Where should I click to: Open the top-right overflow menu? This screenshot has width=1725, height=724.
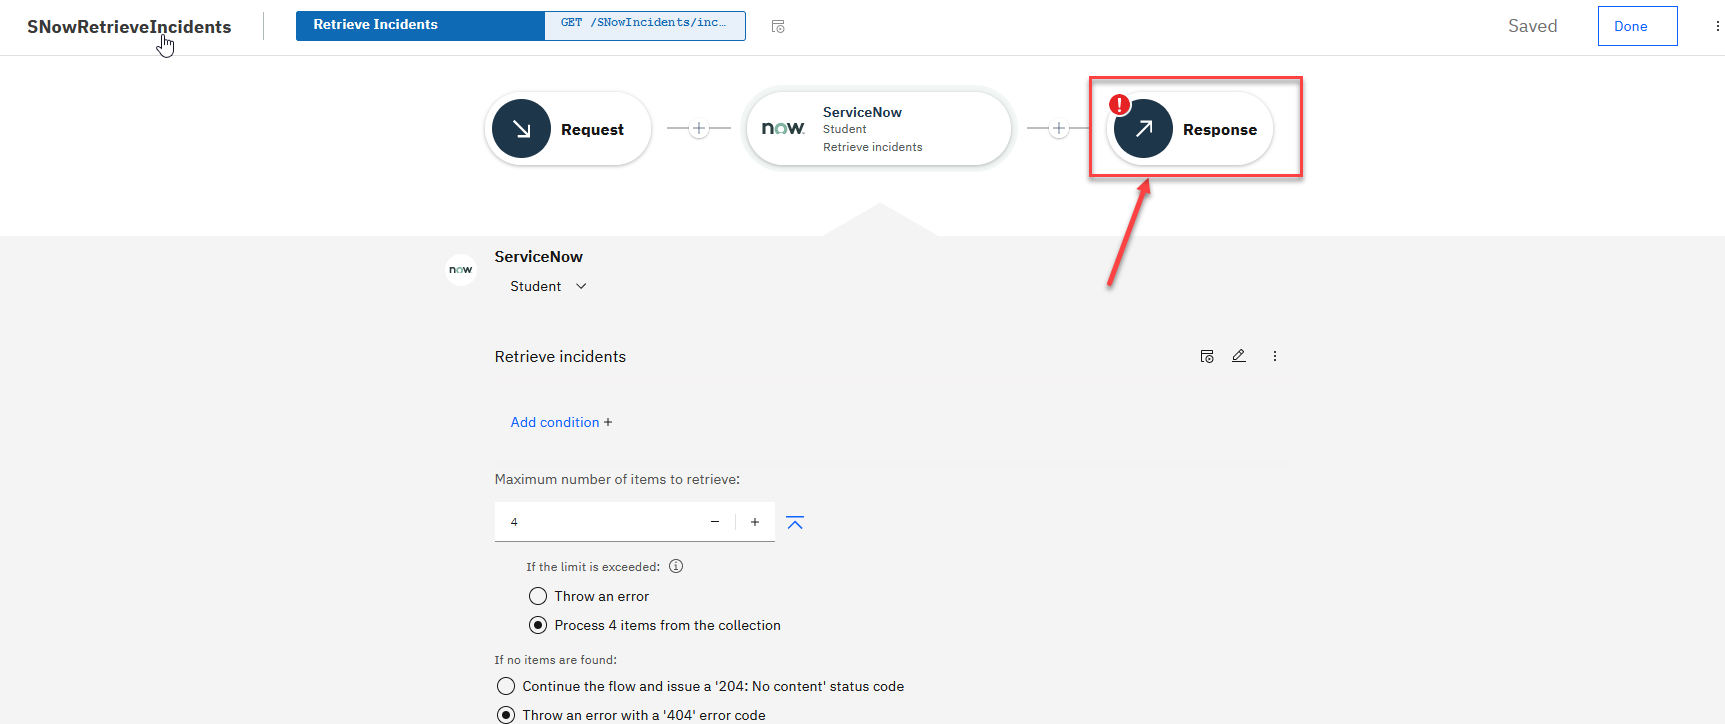(x=1717, y=26)
